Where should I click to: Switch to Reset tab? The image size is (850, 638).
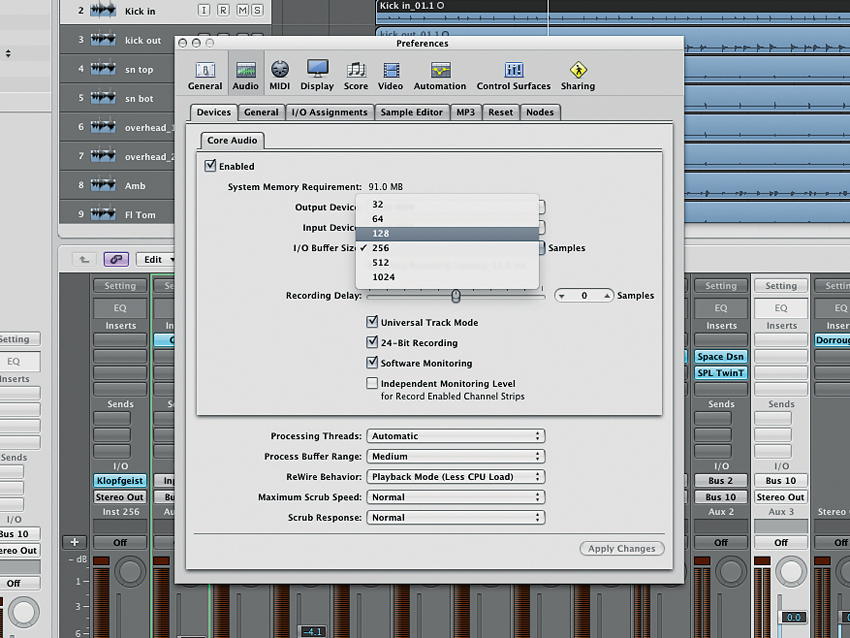tap(500, 112)
